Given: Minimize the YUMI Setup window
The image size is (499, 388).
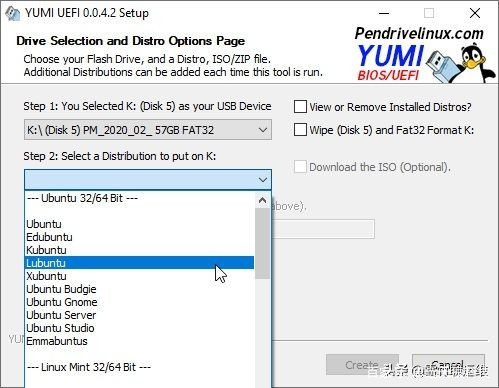Looking at the screenshot, I should pos(384,13).
